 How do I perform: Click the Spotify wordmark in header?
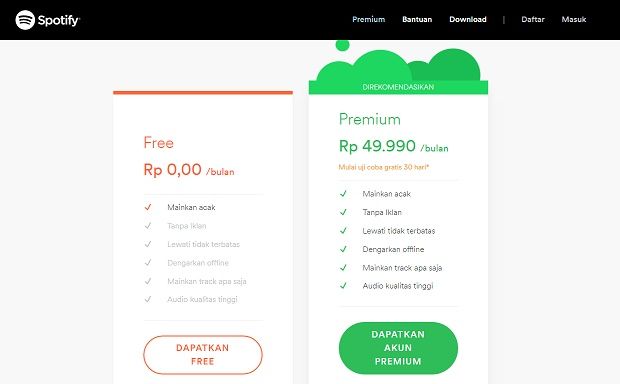(x=59, y=20)
